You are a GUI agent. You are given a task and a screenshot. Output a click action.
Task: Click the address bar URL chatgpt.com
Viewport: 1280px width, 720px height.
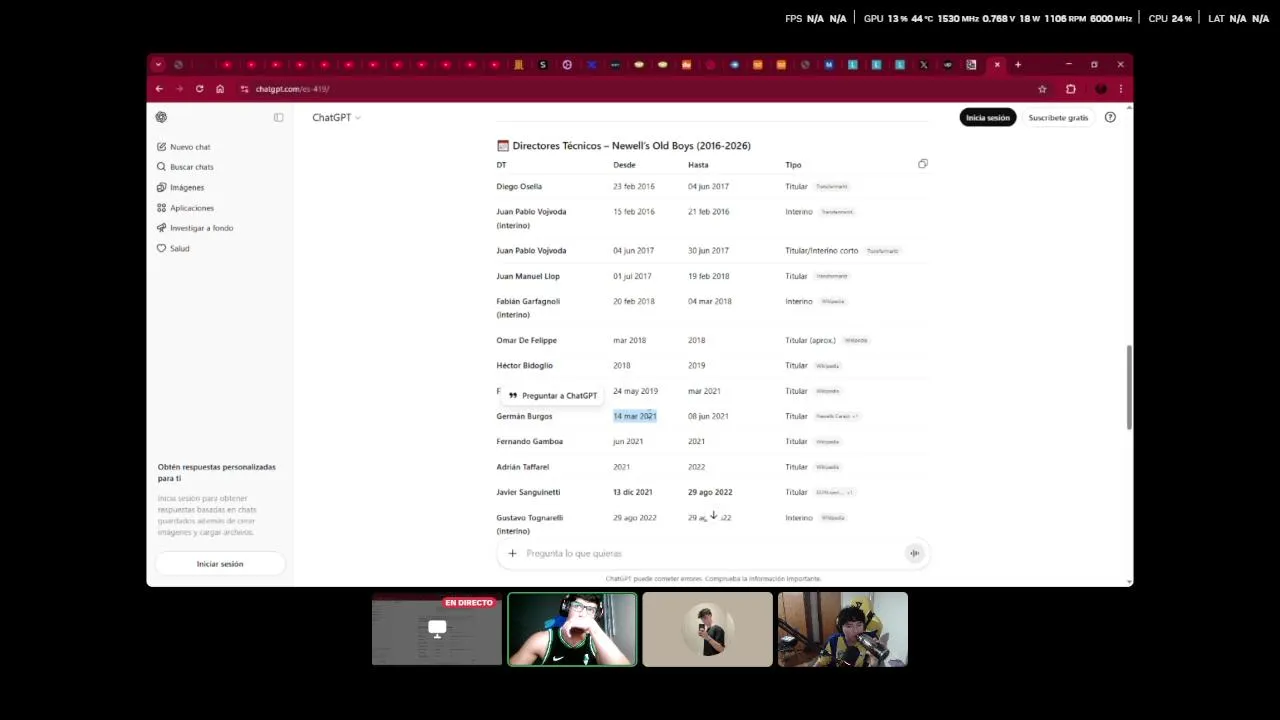tap(292, 89)
